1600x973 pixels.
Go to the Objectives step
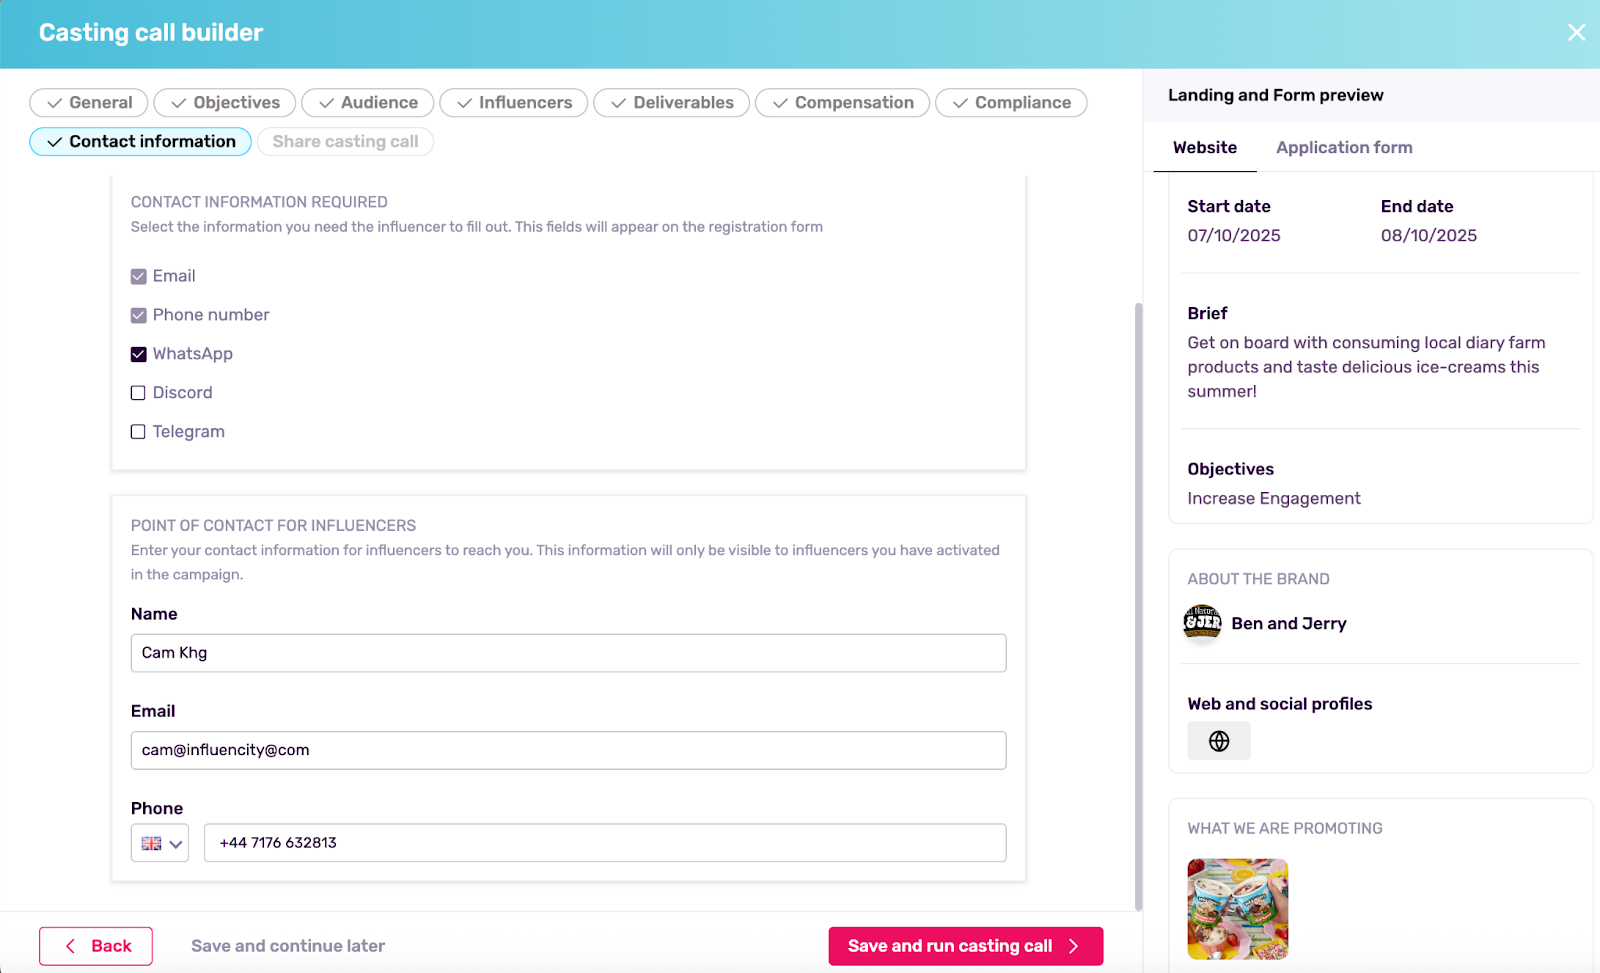225,103
